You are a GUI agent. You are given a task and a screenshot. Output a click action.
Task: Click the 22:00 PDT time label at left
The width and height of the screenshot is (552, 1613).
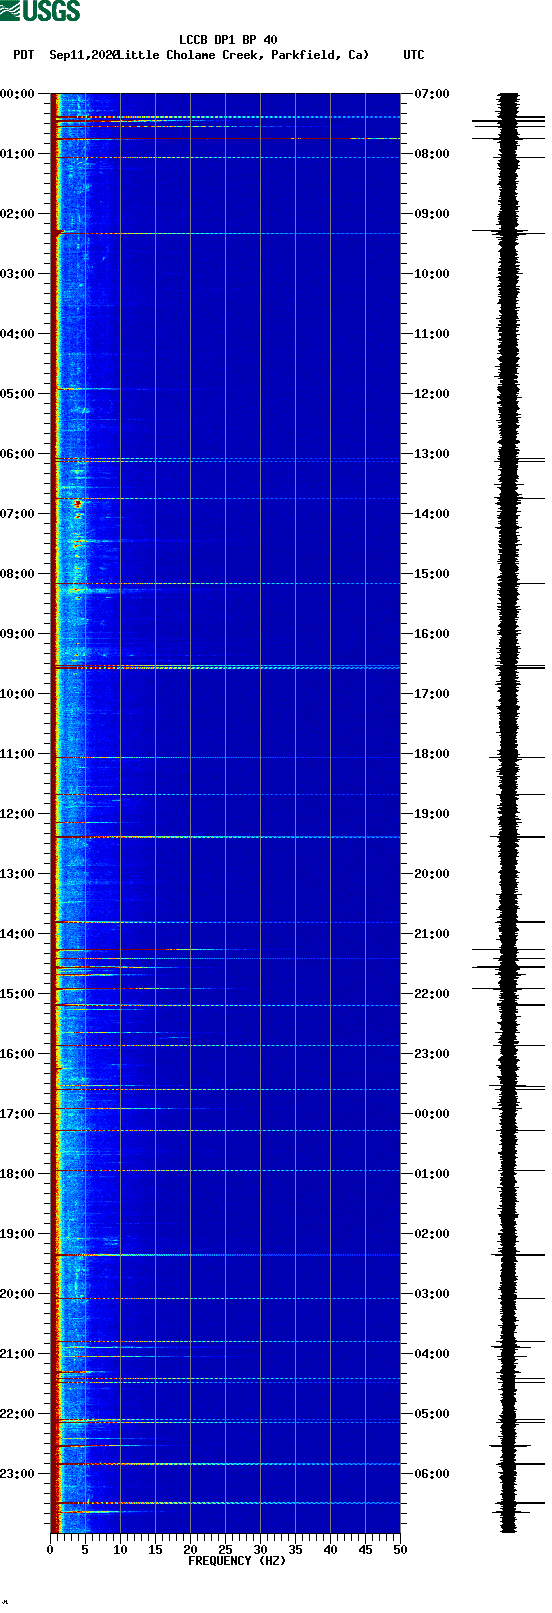tap(17, 1414)
